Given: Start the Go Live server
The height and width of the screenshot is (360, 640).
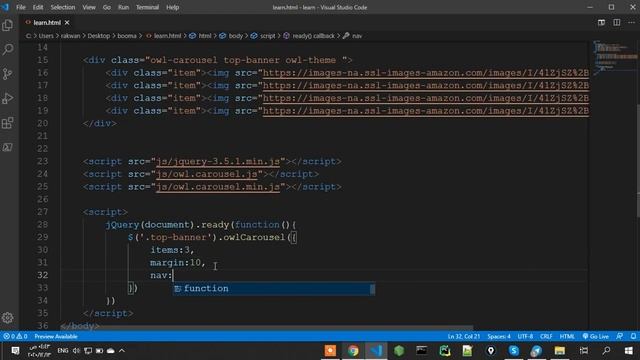Looking at the screenshot, I should tap(596, 336).
